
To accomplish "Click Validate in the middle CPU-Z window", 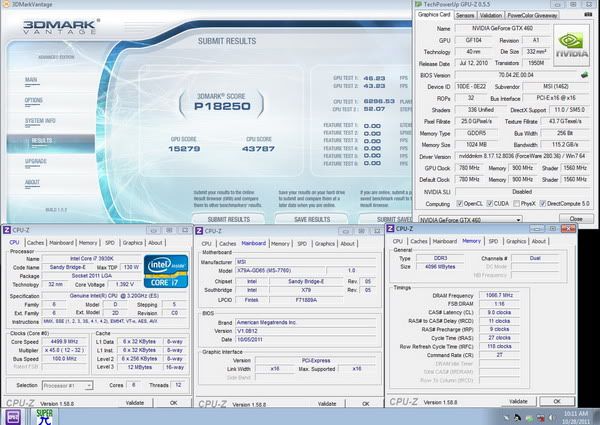I will [327, 404].
